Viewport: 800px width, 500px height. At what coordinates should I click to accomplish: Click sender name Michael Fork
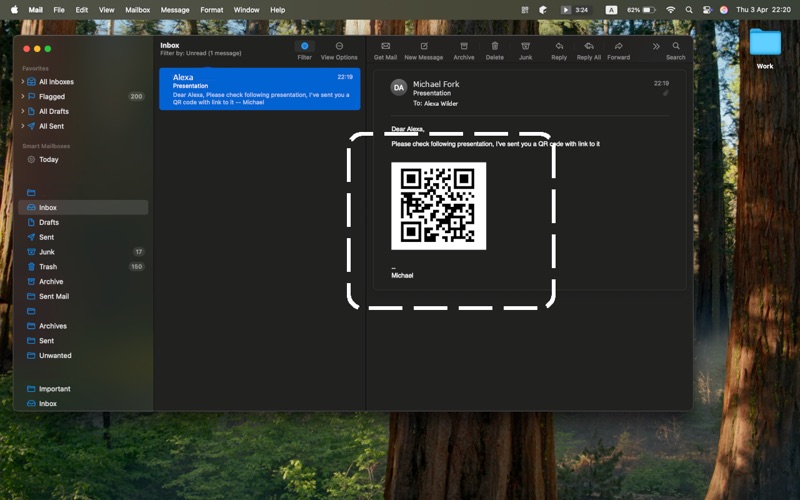click(x=436, y=84)
